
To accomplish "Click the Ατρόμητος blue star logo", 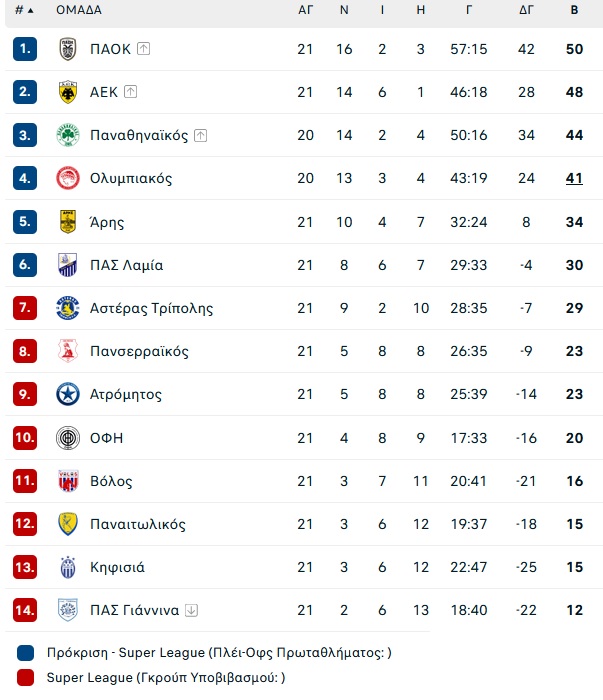I will [x=68, y=394].
